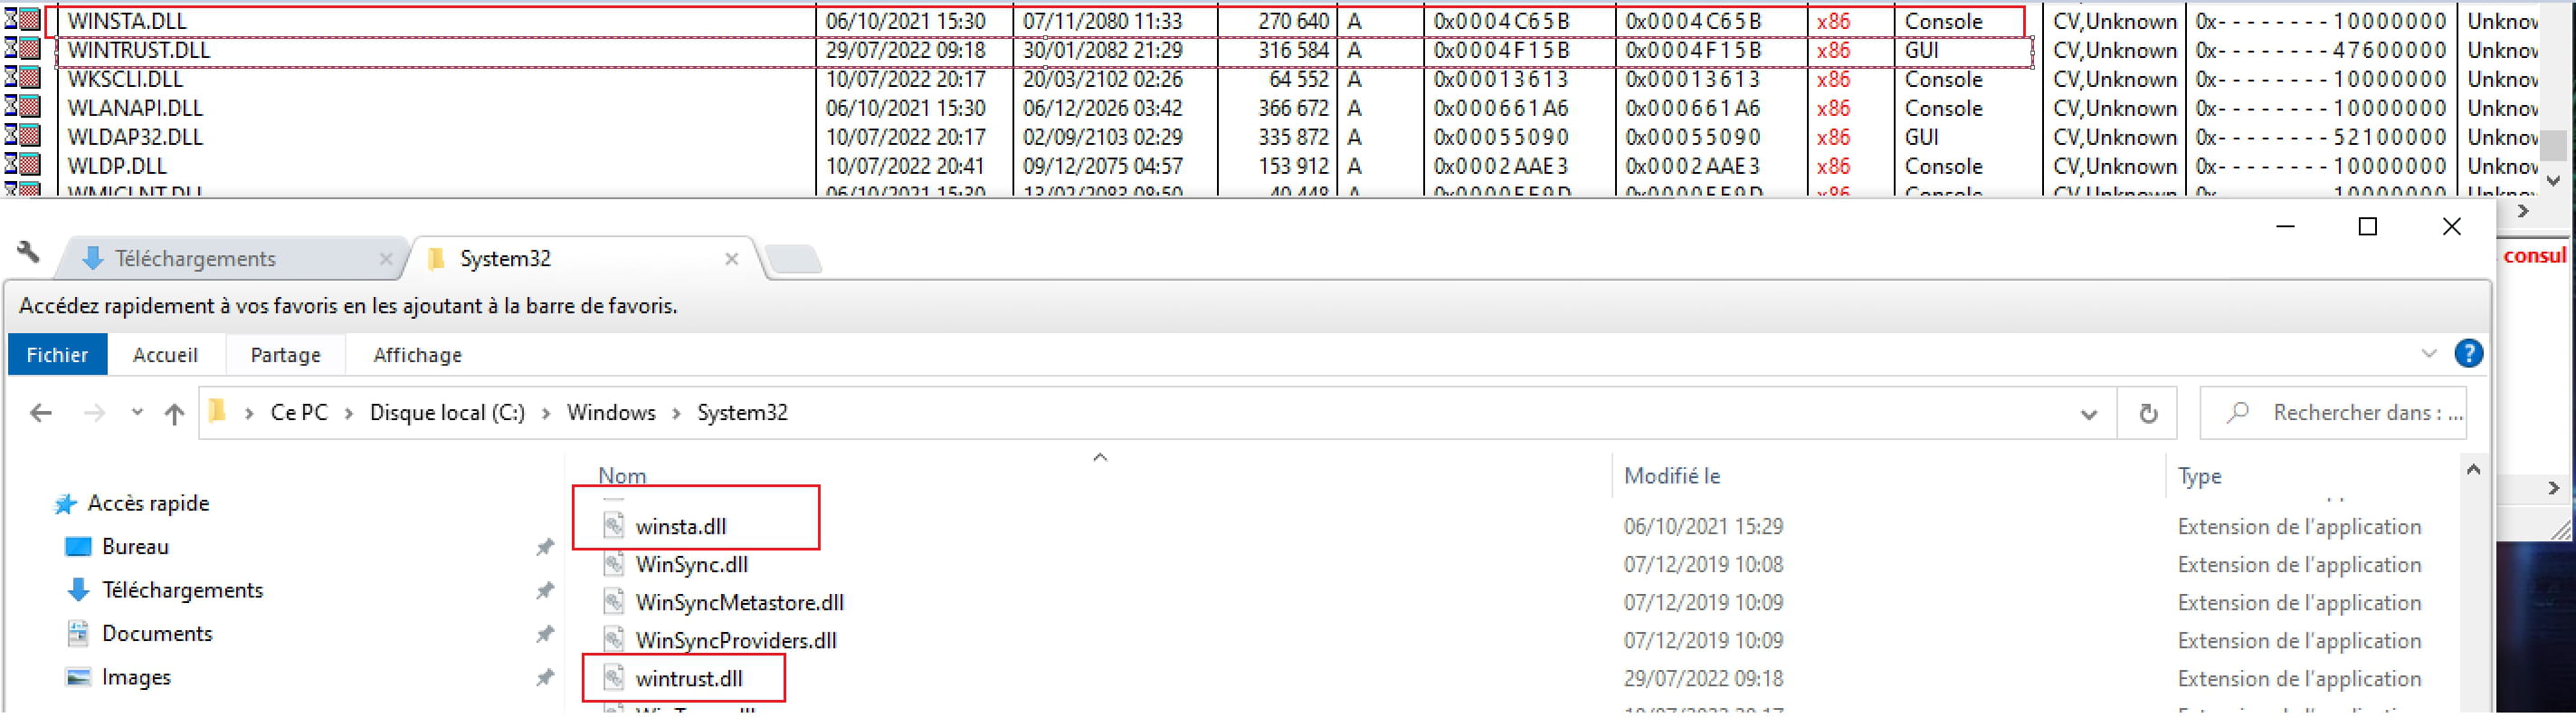Click the pin icon next to Bureau

[x=544, y=547]
